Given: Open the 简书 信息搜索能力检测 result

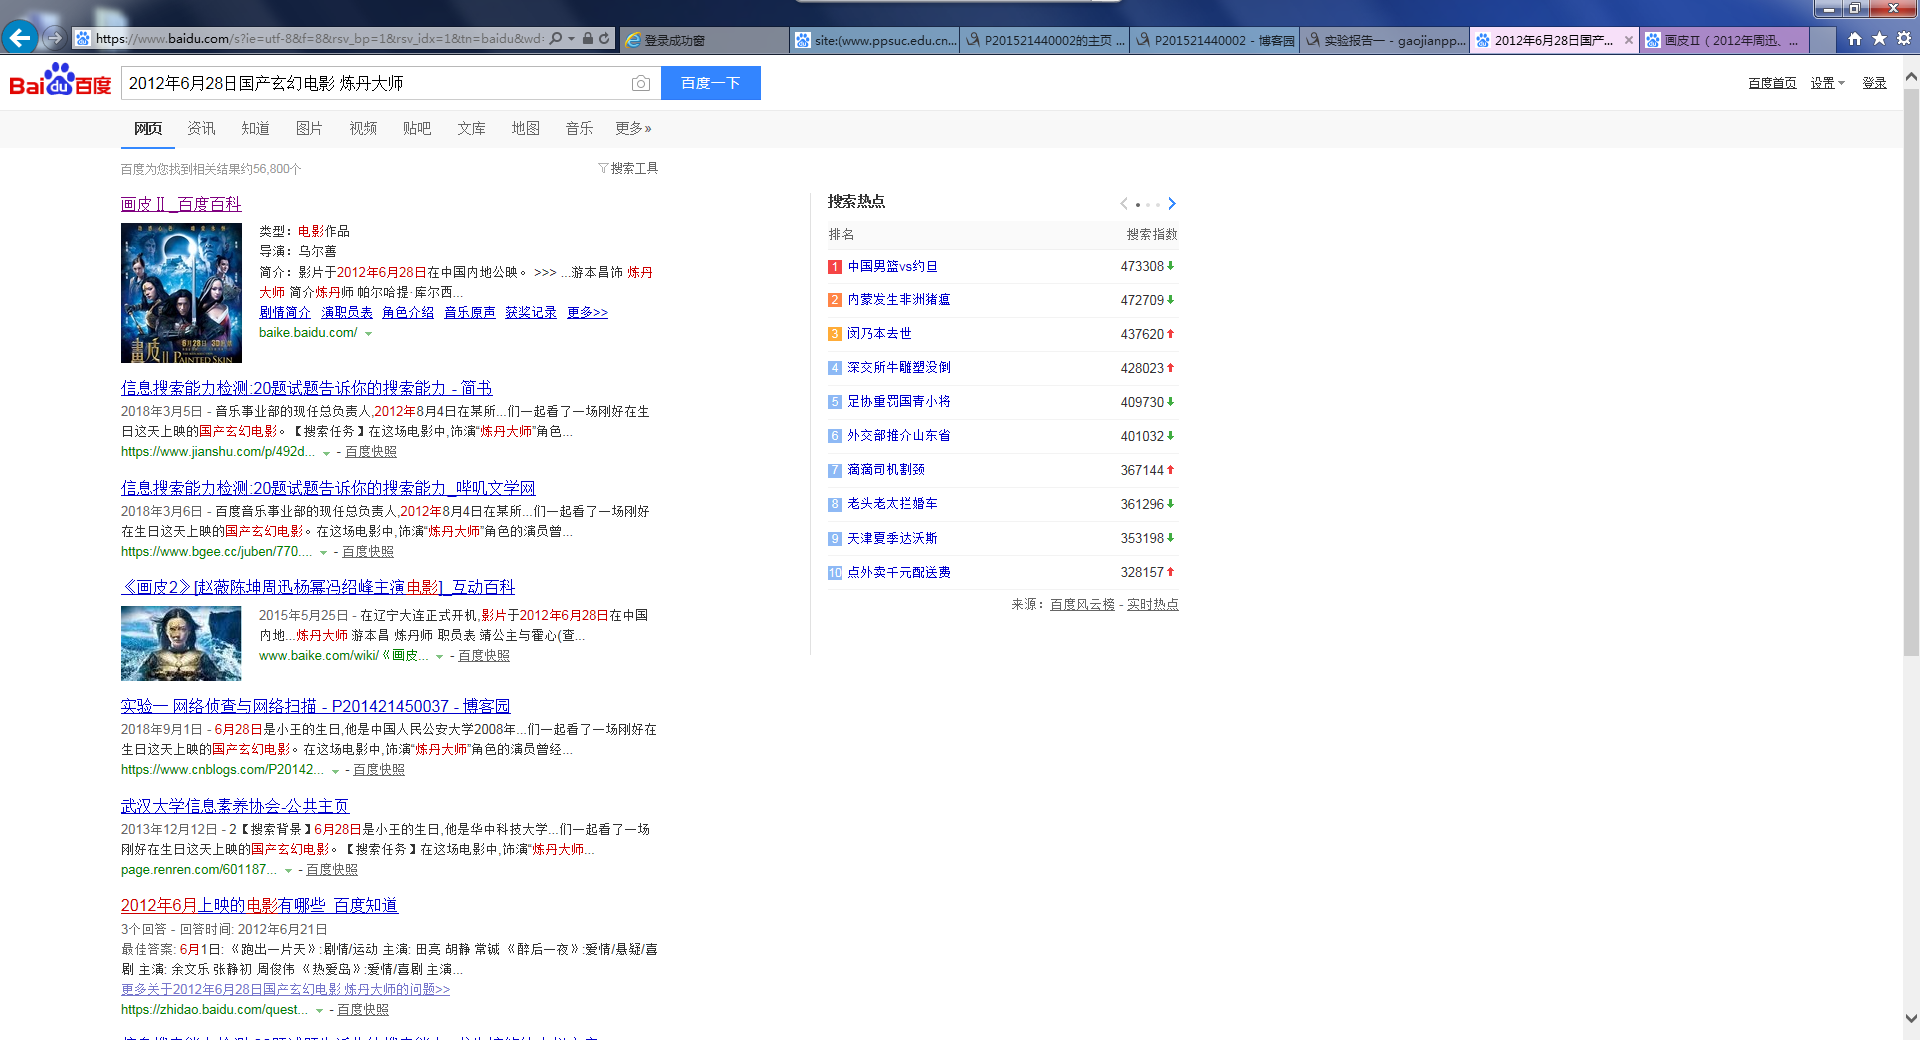Looking at the screenshot, I should 307,388.
